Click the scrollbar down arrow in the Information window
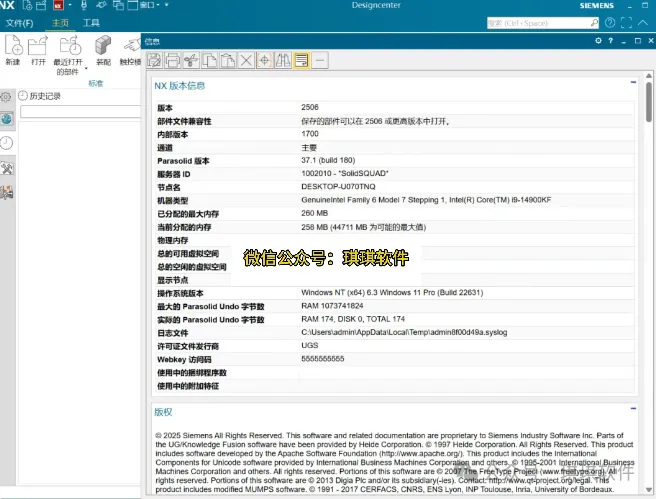This screenshot has height=499, width=656. point(648,490)
